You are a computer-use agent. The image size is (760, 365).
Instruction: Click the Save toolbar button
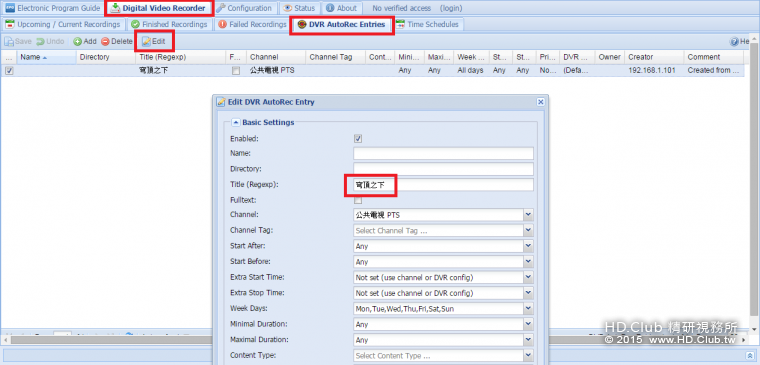coord(18,42)
